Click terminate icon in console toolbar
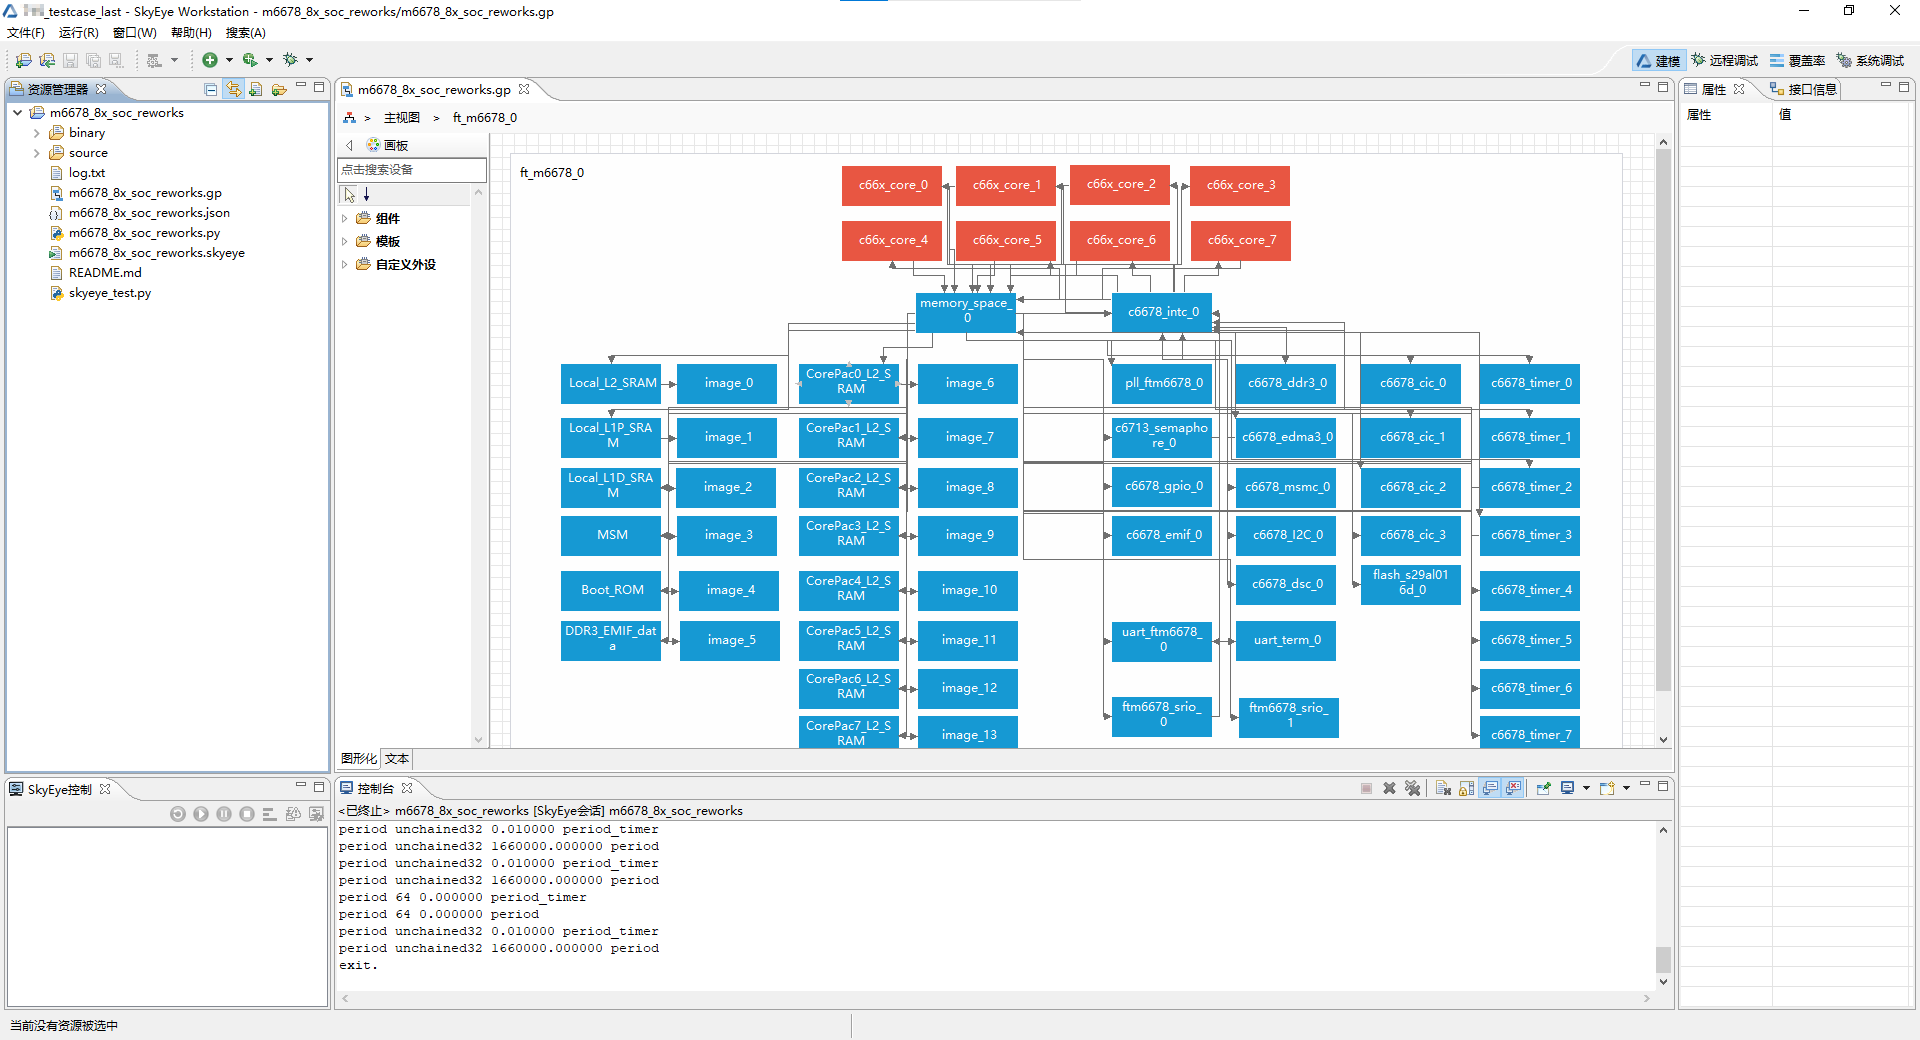The height and width of the screenshot is (1040, 1920). pyautogui.click(x=1367, y=788)
